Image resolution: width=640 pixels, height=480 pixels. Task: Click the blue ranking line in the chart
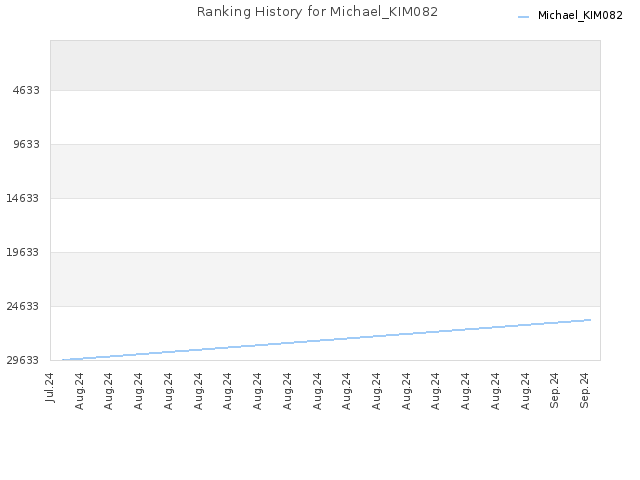pos(327,340)
